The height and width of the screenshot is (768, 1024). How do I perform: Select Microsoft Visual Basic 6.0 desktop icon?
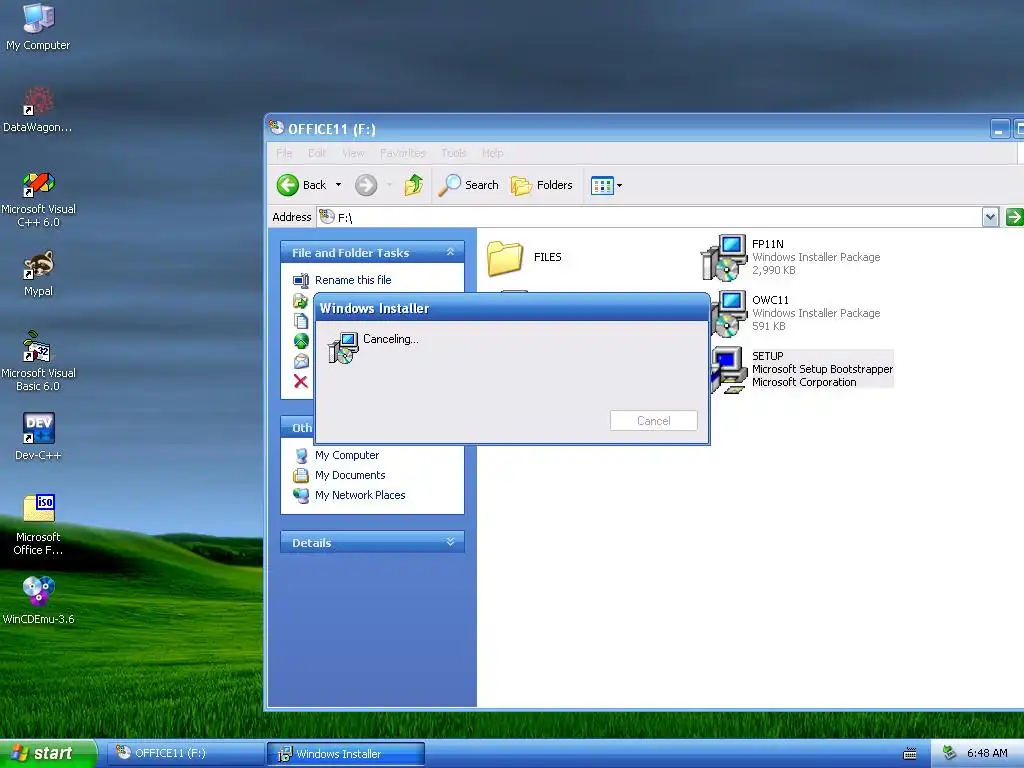(38, 361)
